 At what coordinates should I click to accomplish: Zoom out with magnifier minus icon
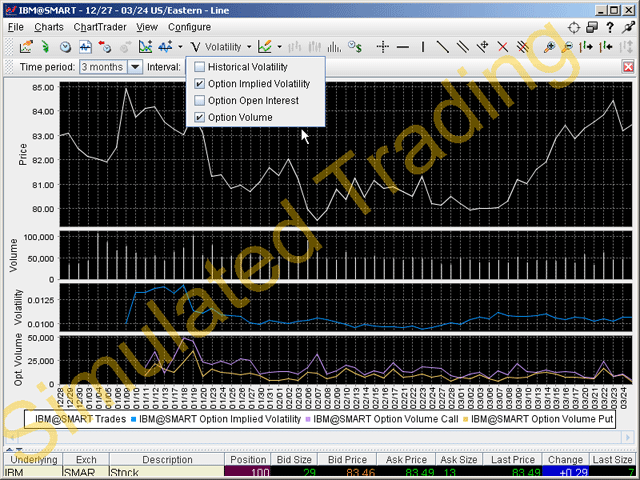click(x=567, y=47)
